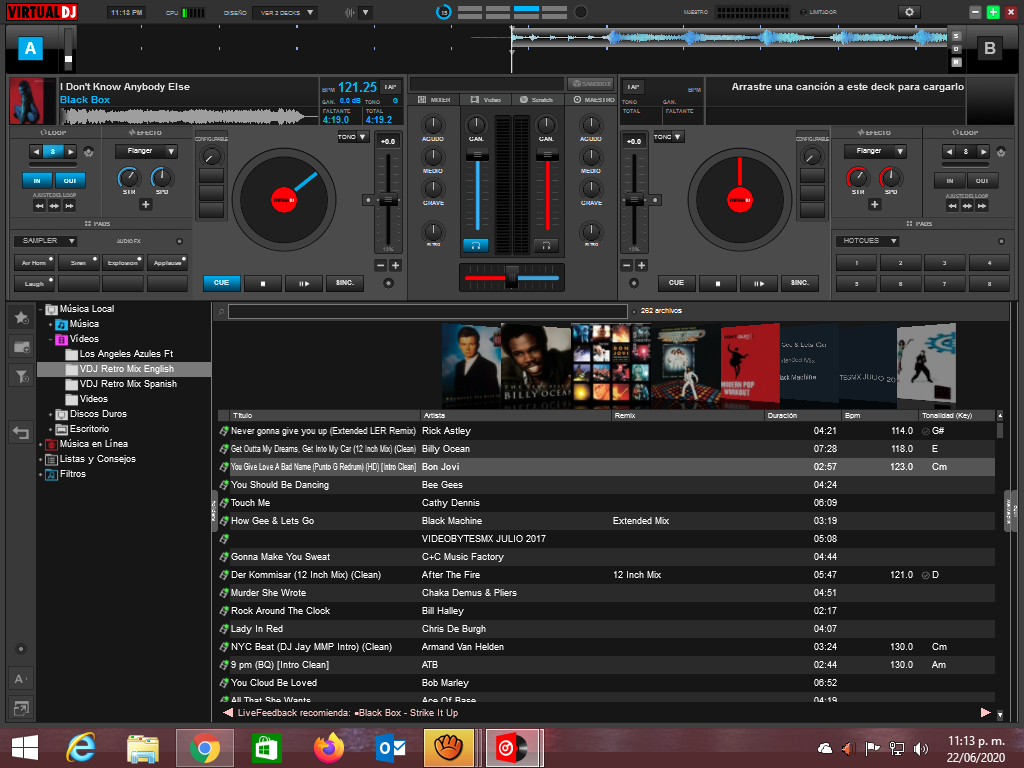Toggle left deck headphone cue button
The width and height of the screenshot is (1024, 768).
coord(475,246)
